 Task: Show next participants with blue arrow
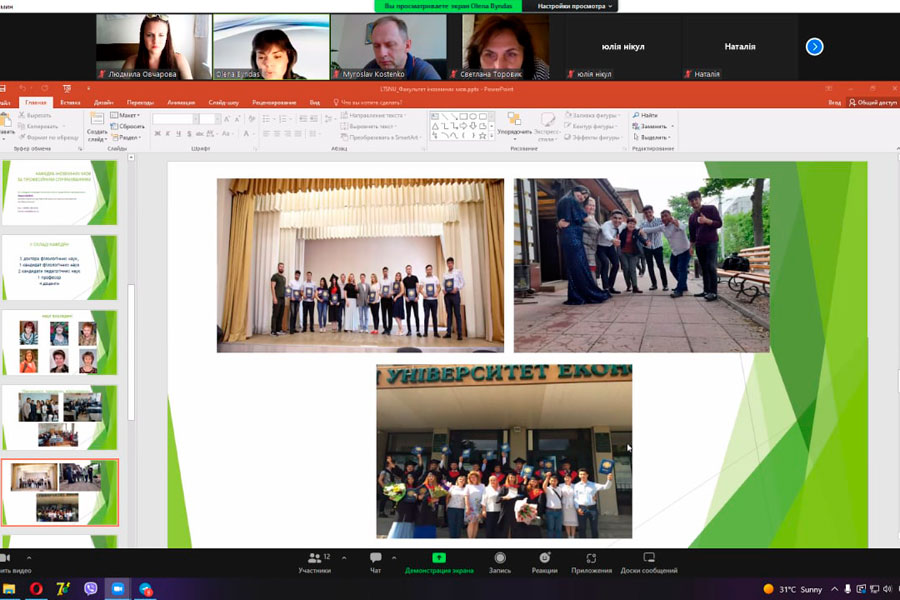click(x=814, y=46)
